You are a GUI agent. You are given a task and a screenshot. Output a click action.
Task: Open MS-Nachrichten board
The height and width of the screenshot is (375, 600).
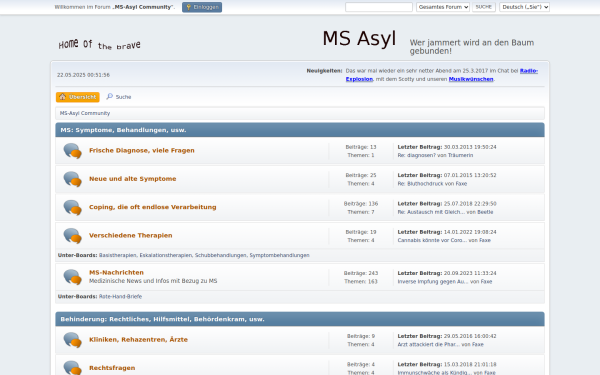116,272
